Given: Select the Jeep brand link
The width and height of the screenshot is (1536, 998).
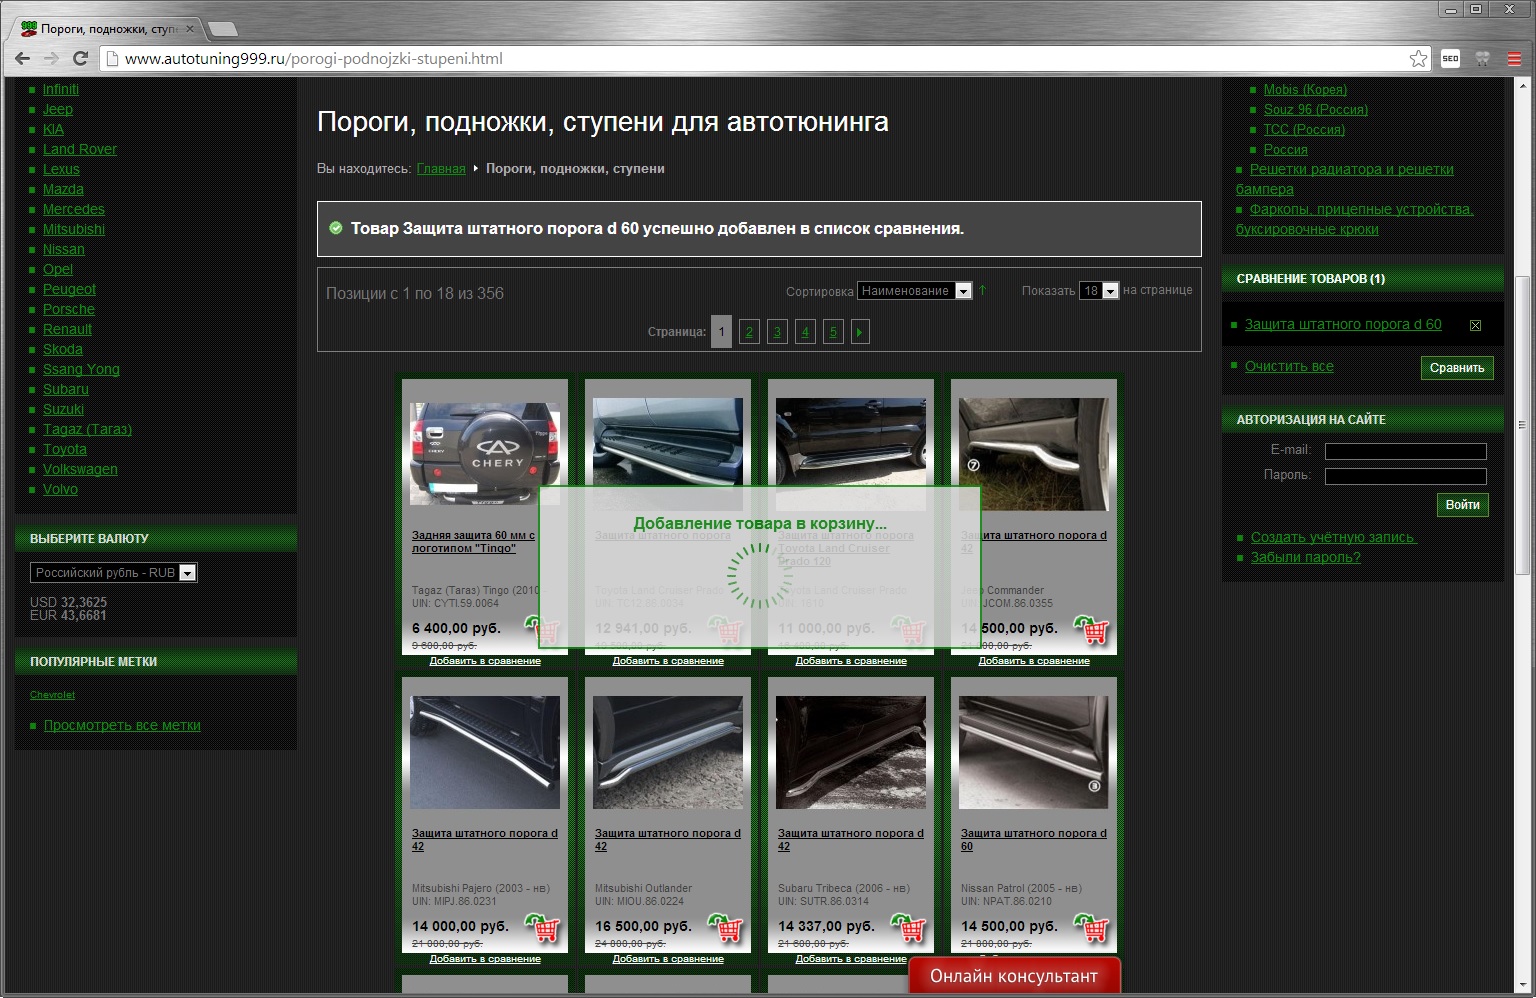Looking at the screenshot, I should [58, 109].
